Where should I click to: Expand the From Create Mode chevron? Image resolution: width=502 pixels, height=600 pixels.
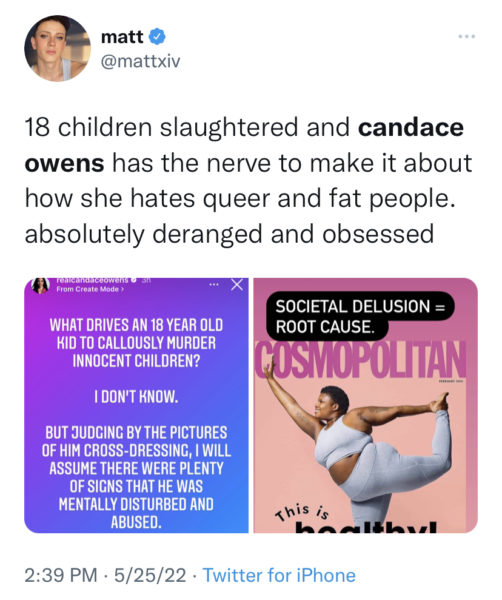pos(122,289)
